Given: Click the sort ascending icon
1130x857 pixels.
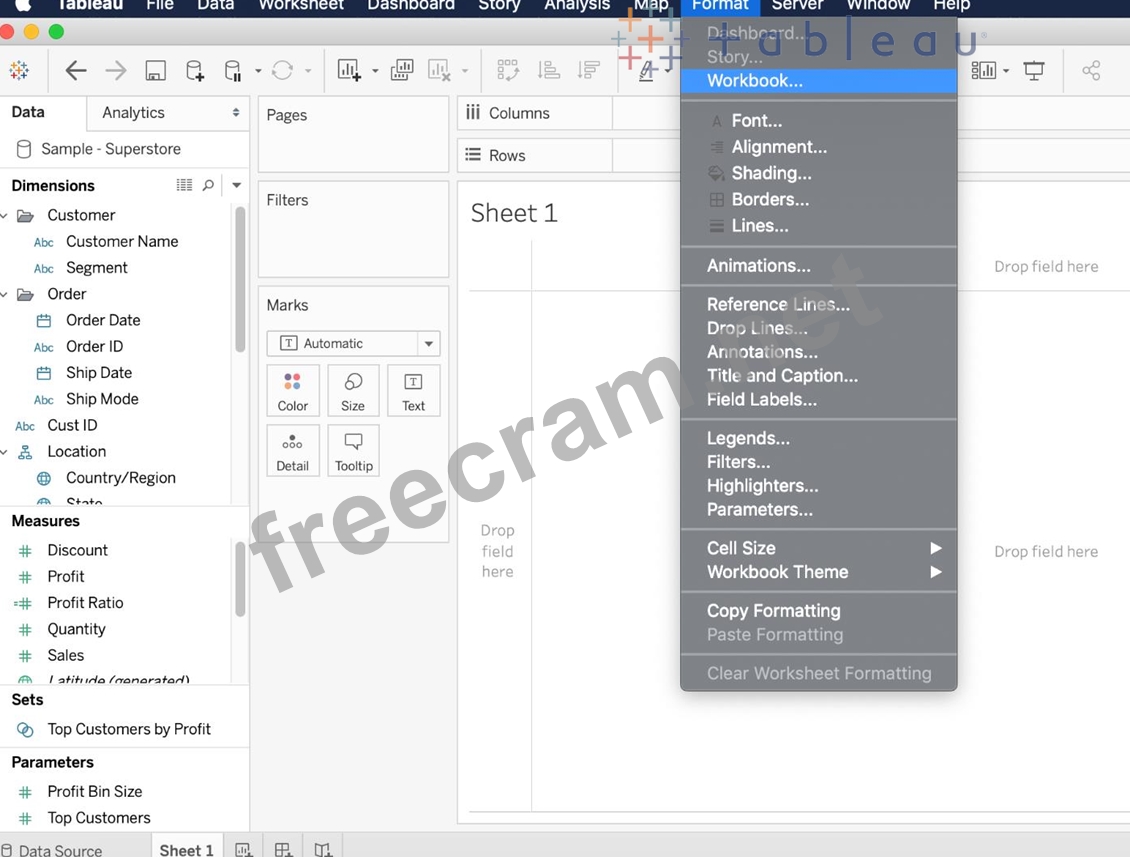Looking at the screenshot, I should (548, 70).
